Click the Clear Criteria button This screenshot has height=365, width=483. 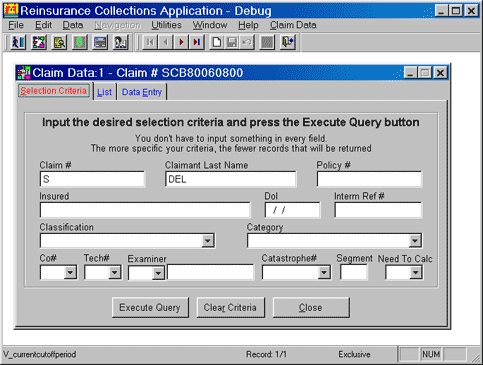230,307
